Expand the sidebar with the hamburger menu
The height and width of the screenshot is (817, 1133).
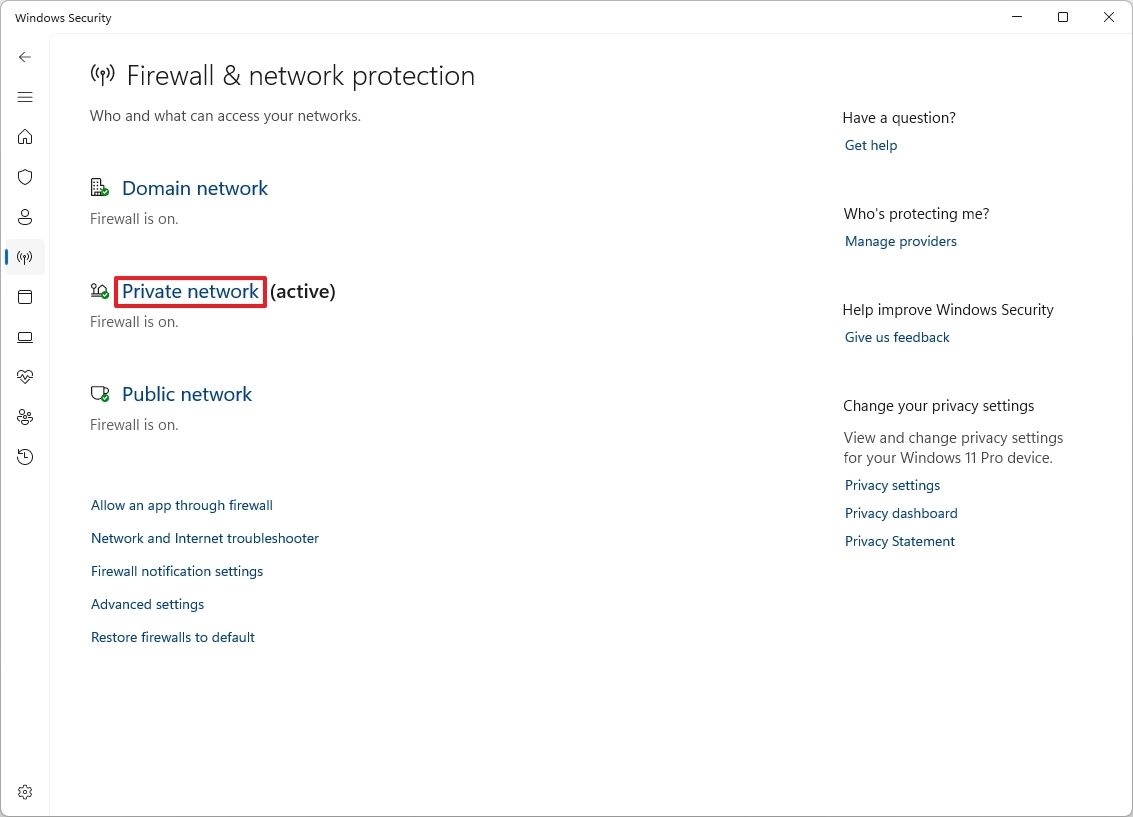[24, 97]
